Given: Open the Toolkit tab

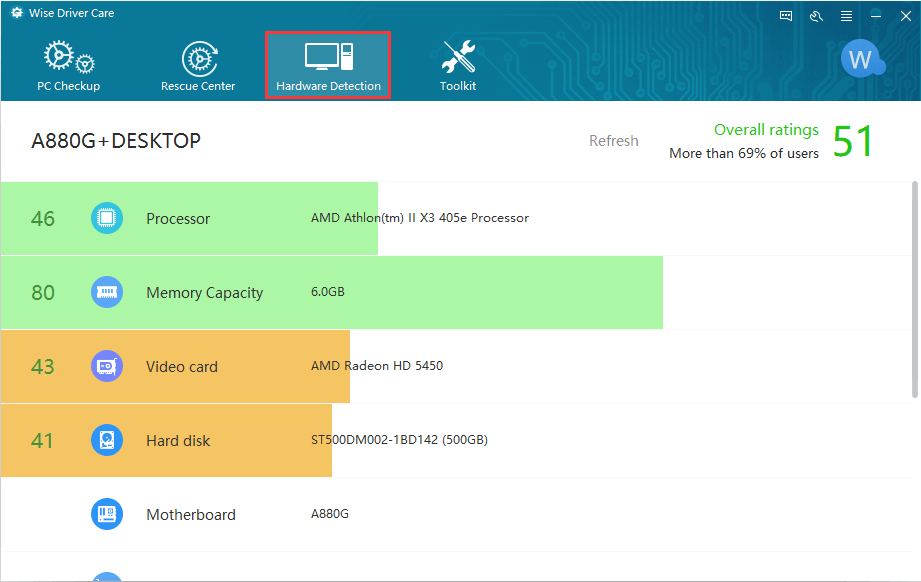Looking at the screenshot, I should tap(458, 66).
